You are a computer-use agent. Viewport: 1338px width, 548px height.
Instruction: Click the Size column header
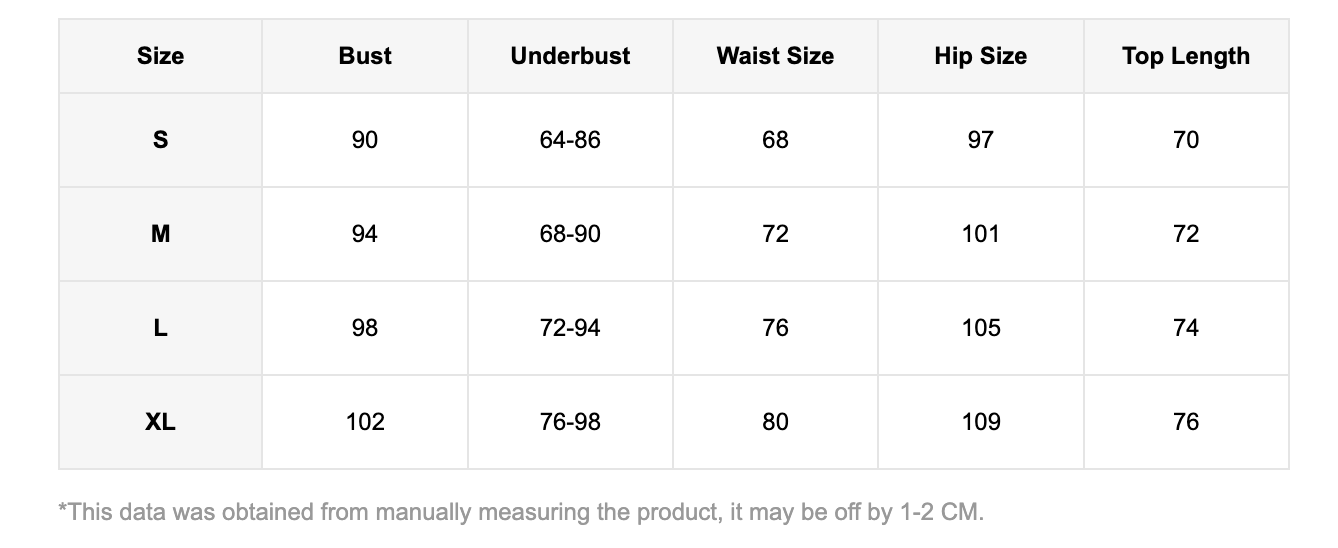160,56
